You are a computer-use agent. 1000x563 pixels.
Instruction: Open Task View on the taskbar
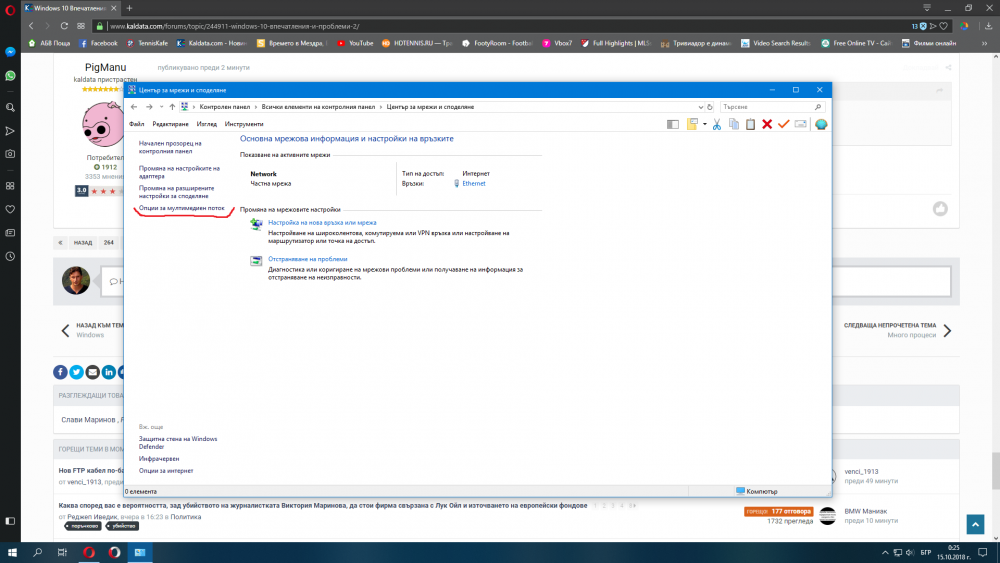click(x=62, y=553)
